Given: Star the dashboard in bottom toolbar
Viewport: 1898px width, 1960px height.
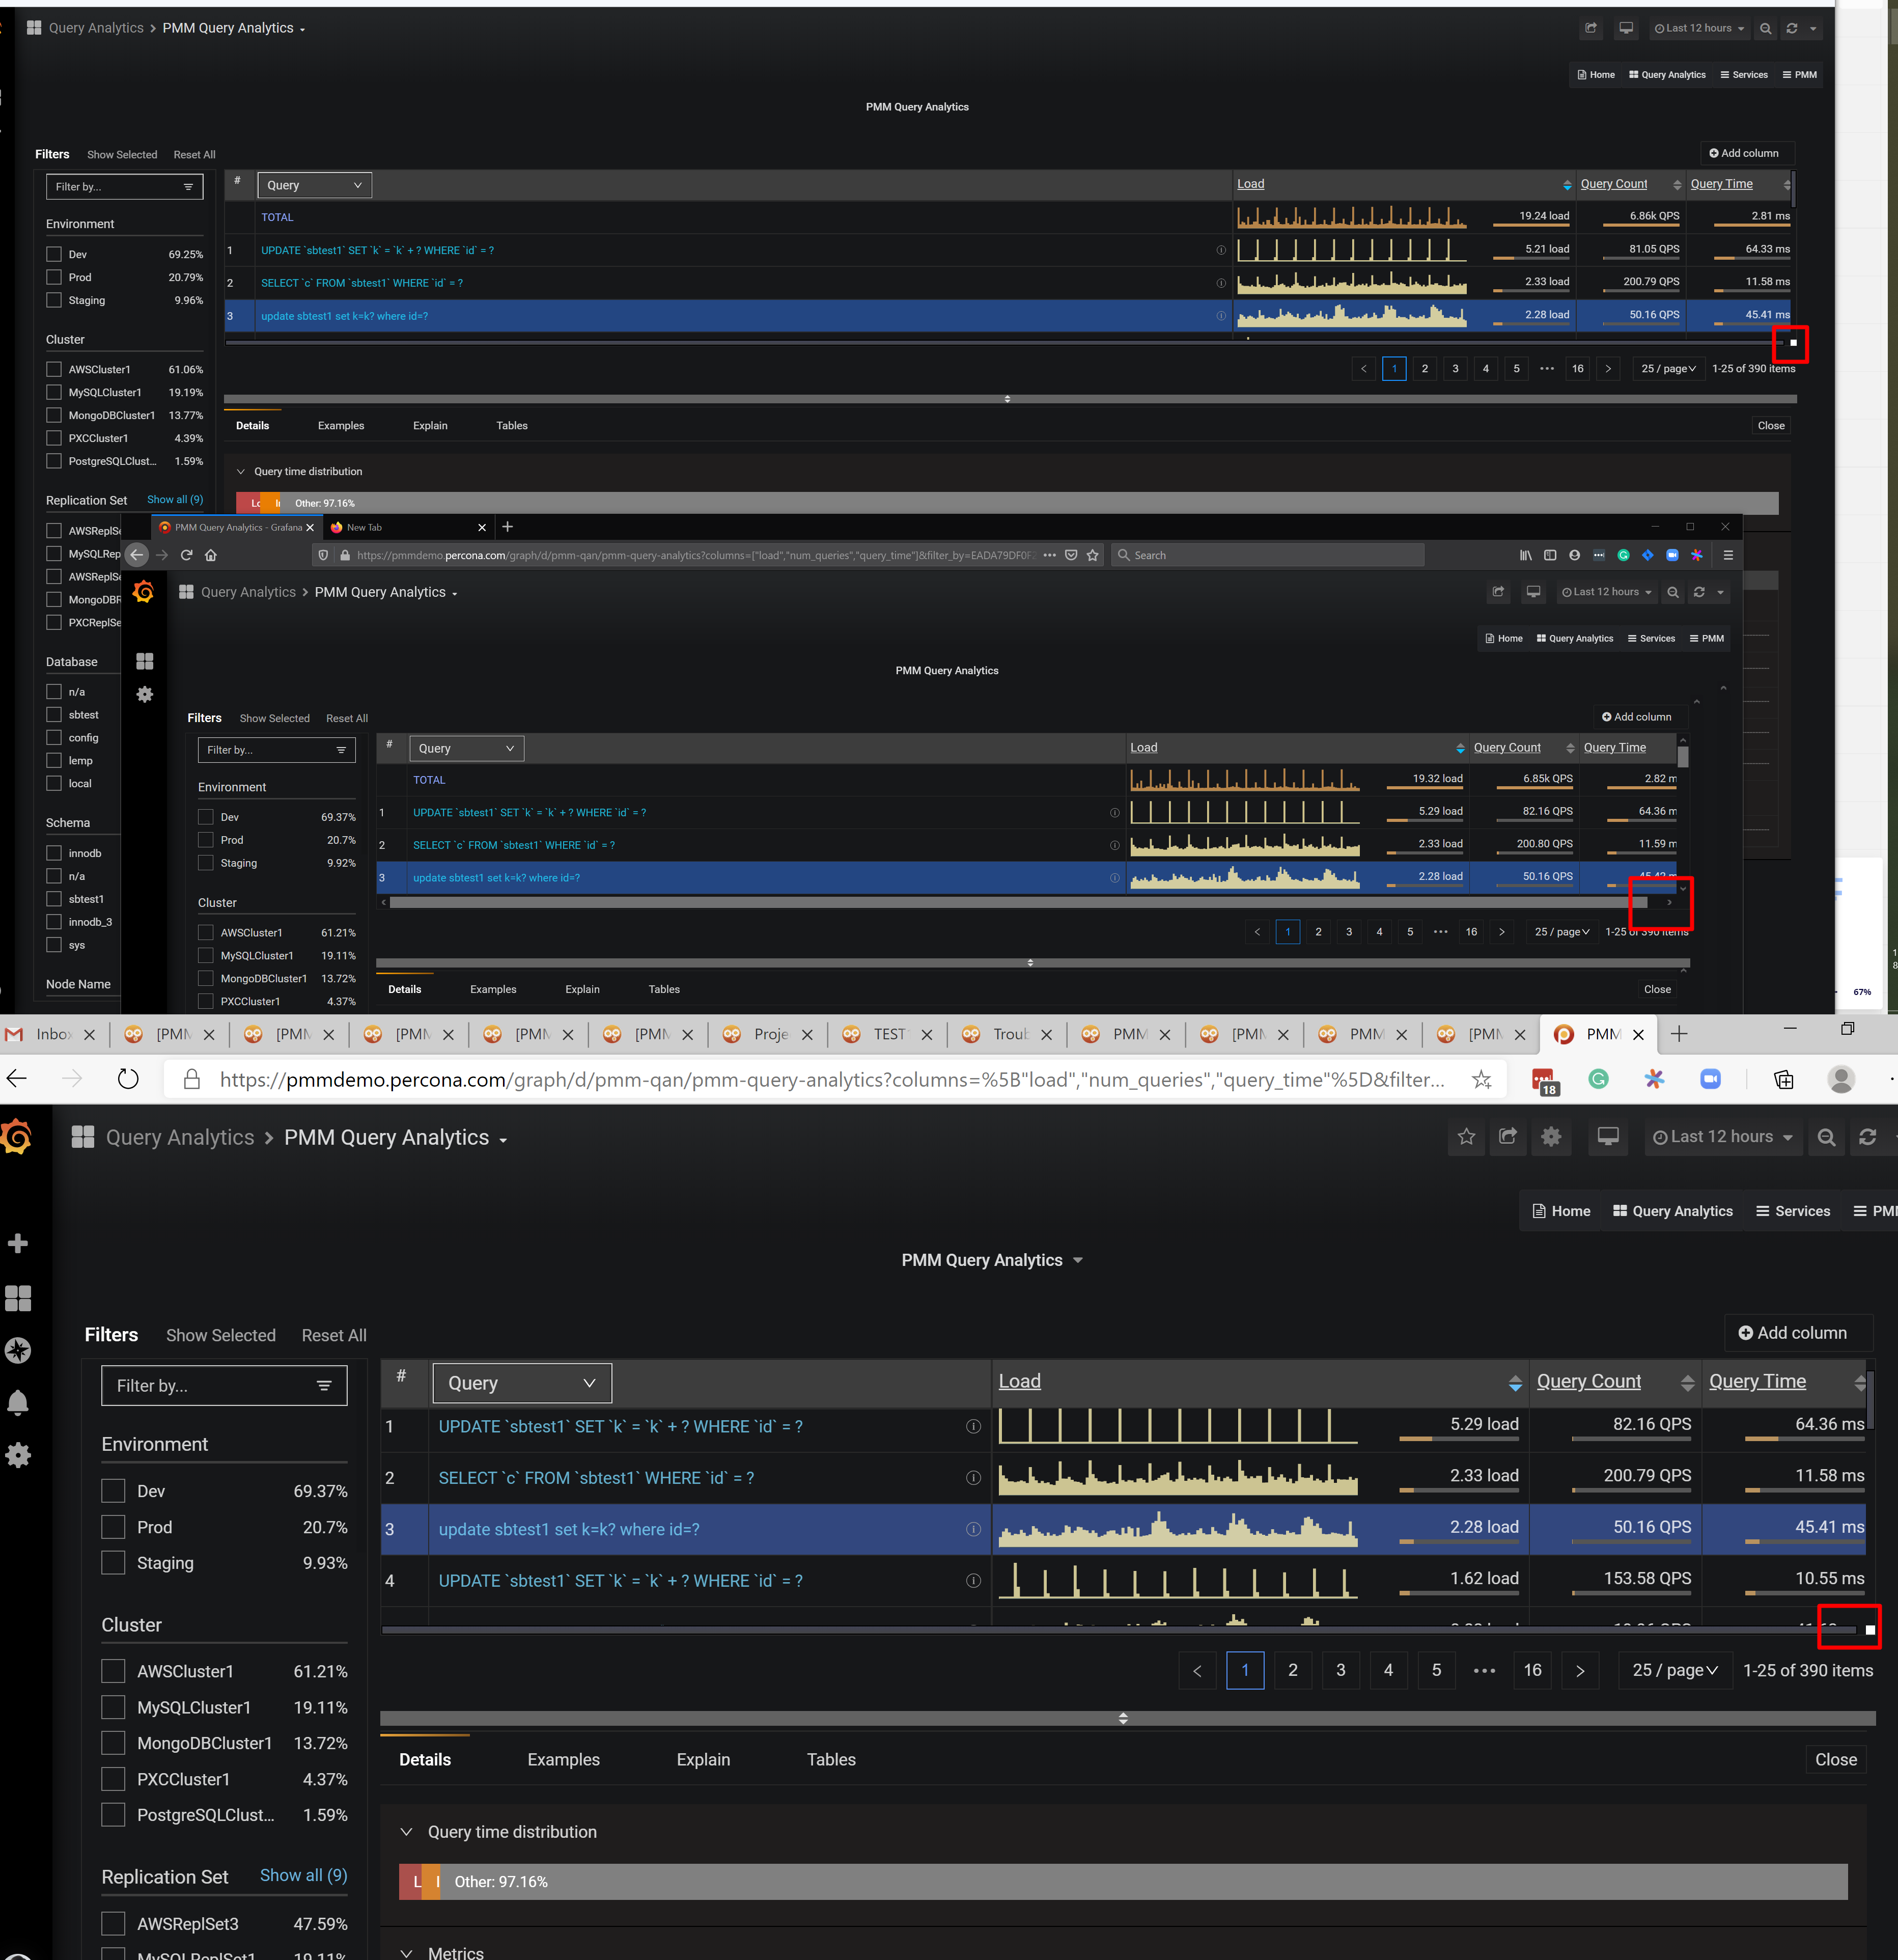Looking at the screenshot, I should [1466, 1137].
